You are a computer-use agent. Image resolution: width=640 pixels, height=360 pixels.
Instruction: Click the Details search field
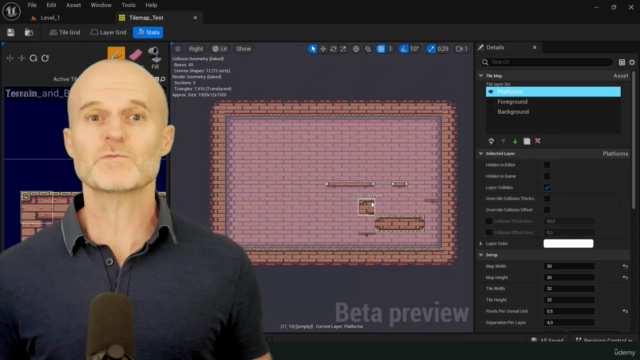click(547, 62)
